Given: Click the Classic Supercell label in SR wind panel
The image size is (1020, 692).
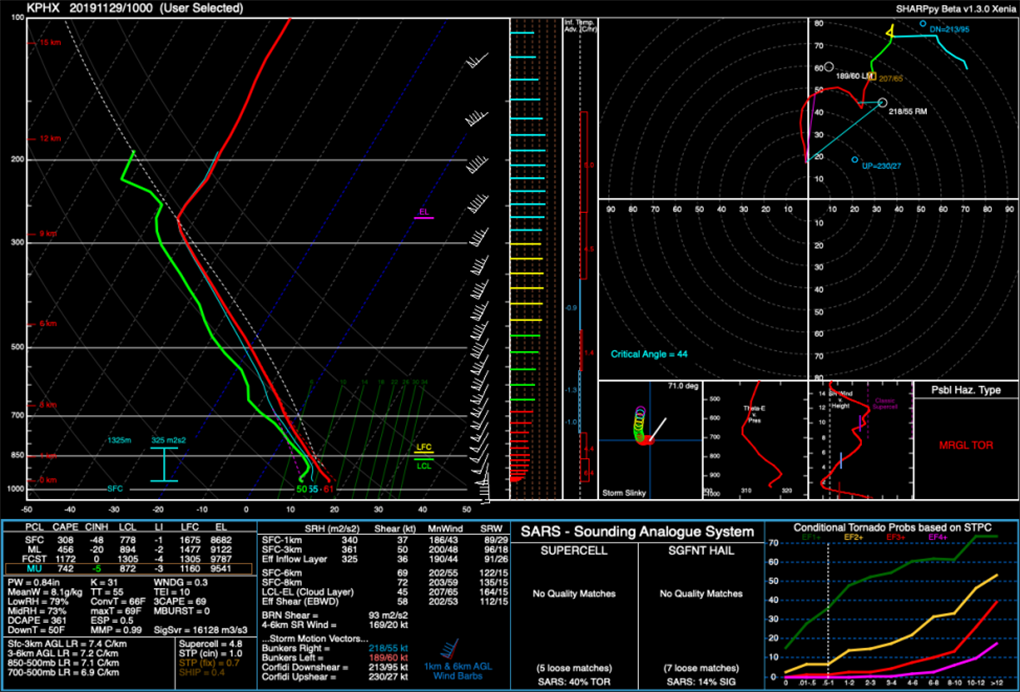Looking at the screenshot, I should (x=885, y=403).
